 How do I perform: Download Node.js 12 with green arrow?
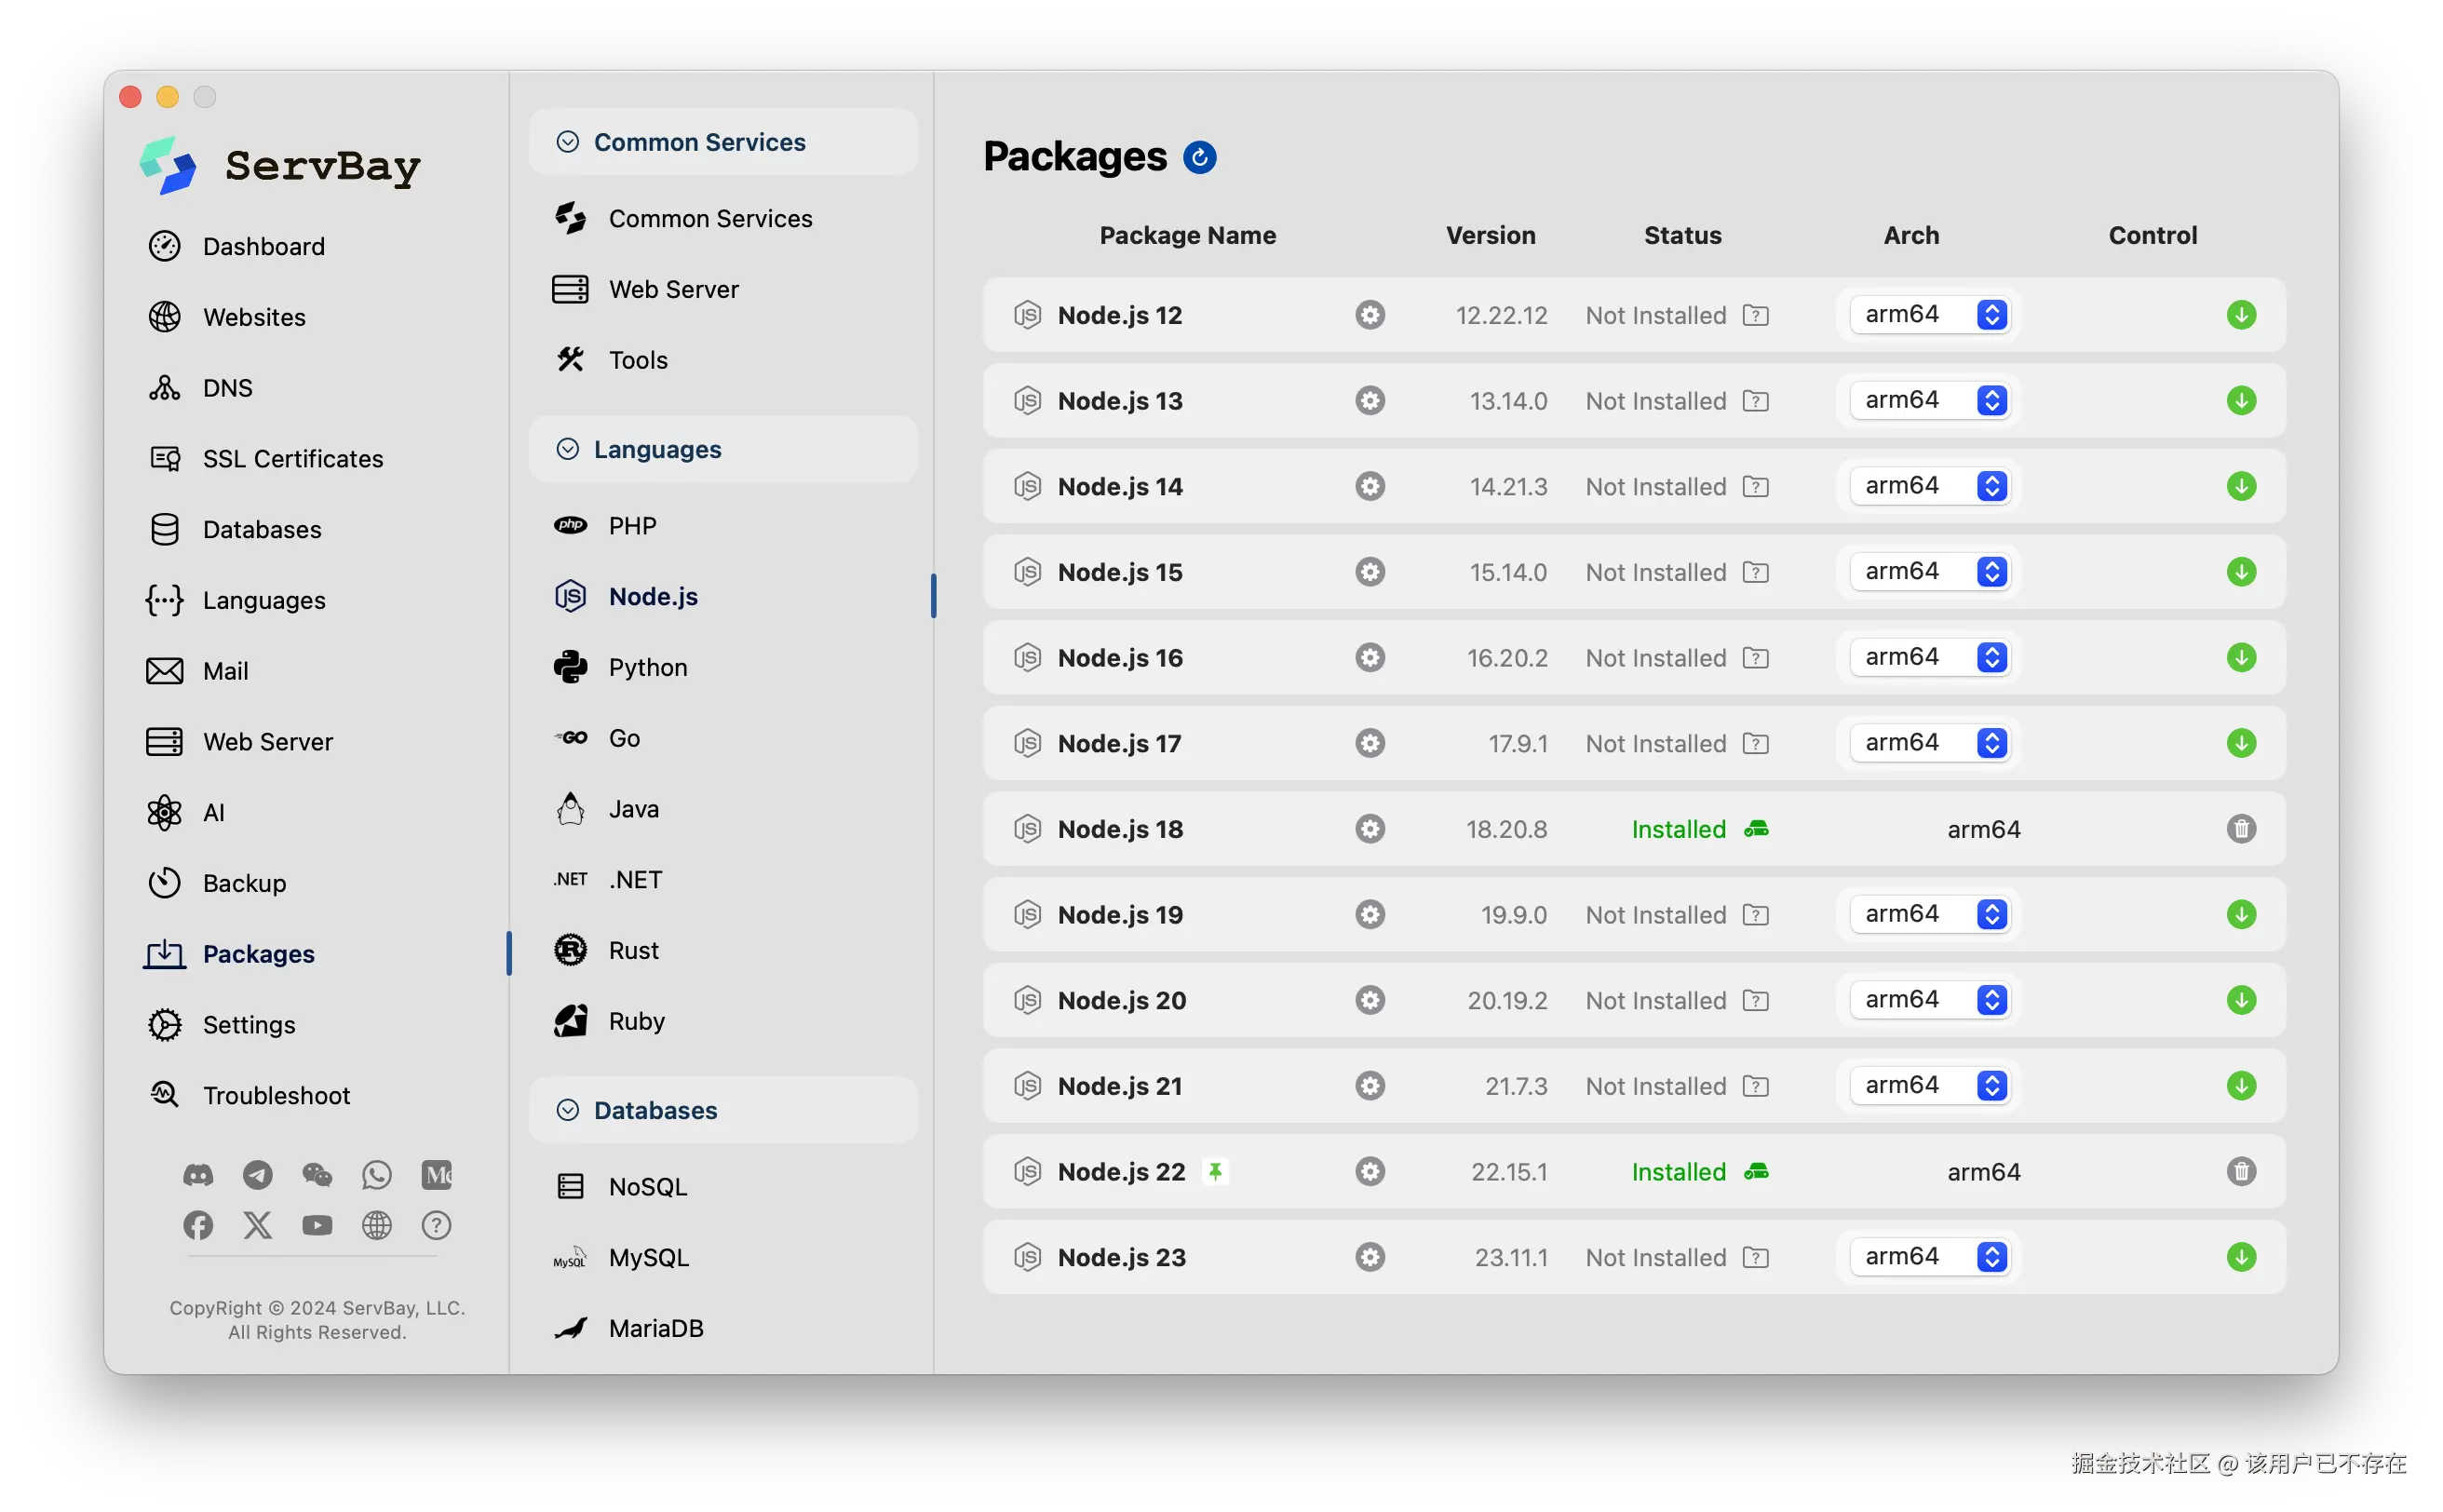[x=2241, y=315]
